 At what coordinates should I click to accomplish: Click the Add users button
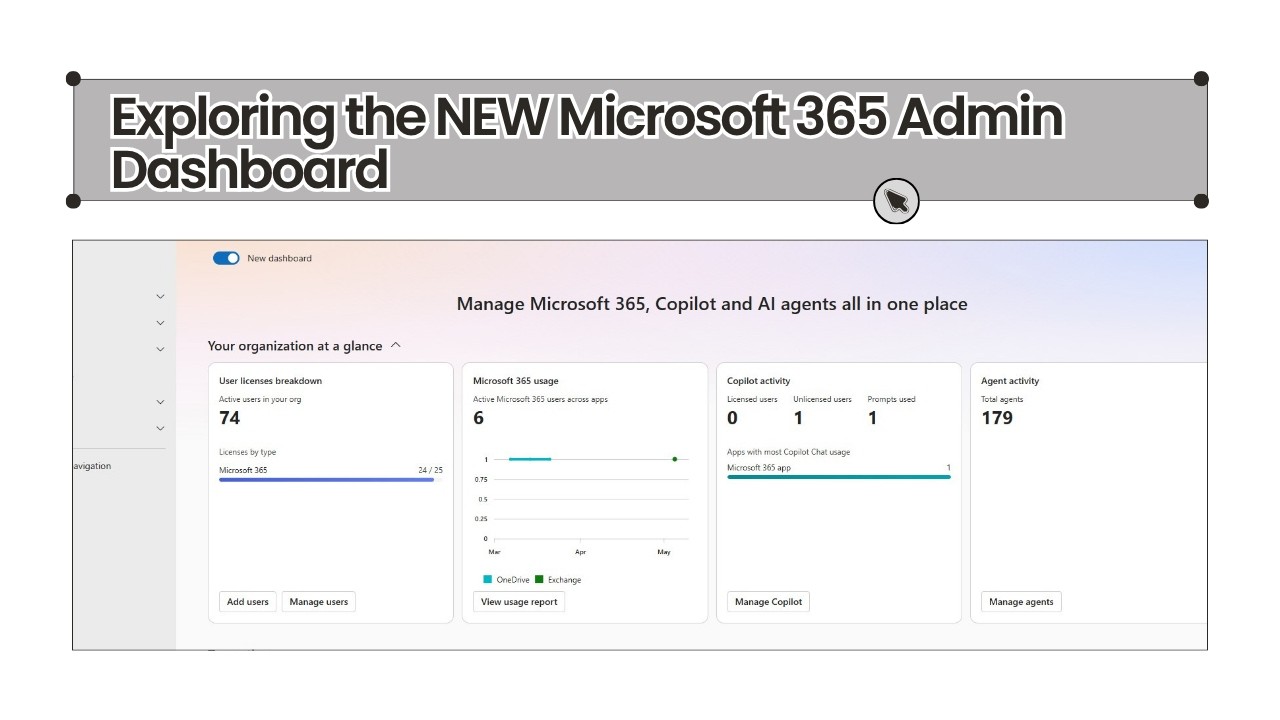tap(248, 601)
